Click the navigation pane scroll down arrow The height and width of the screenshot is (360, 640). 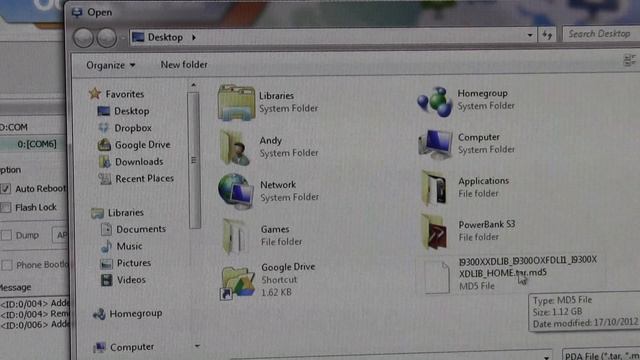[197, 346]
